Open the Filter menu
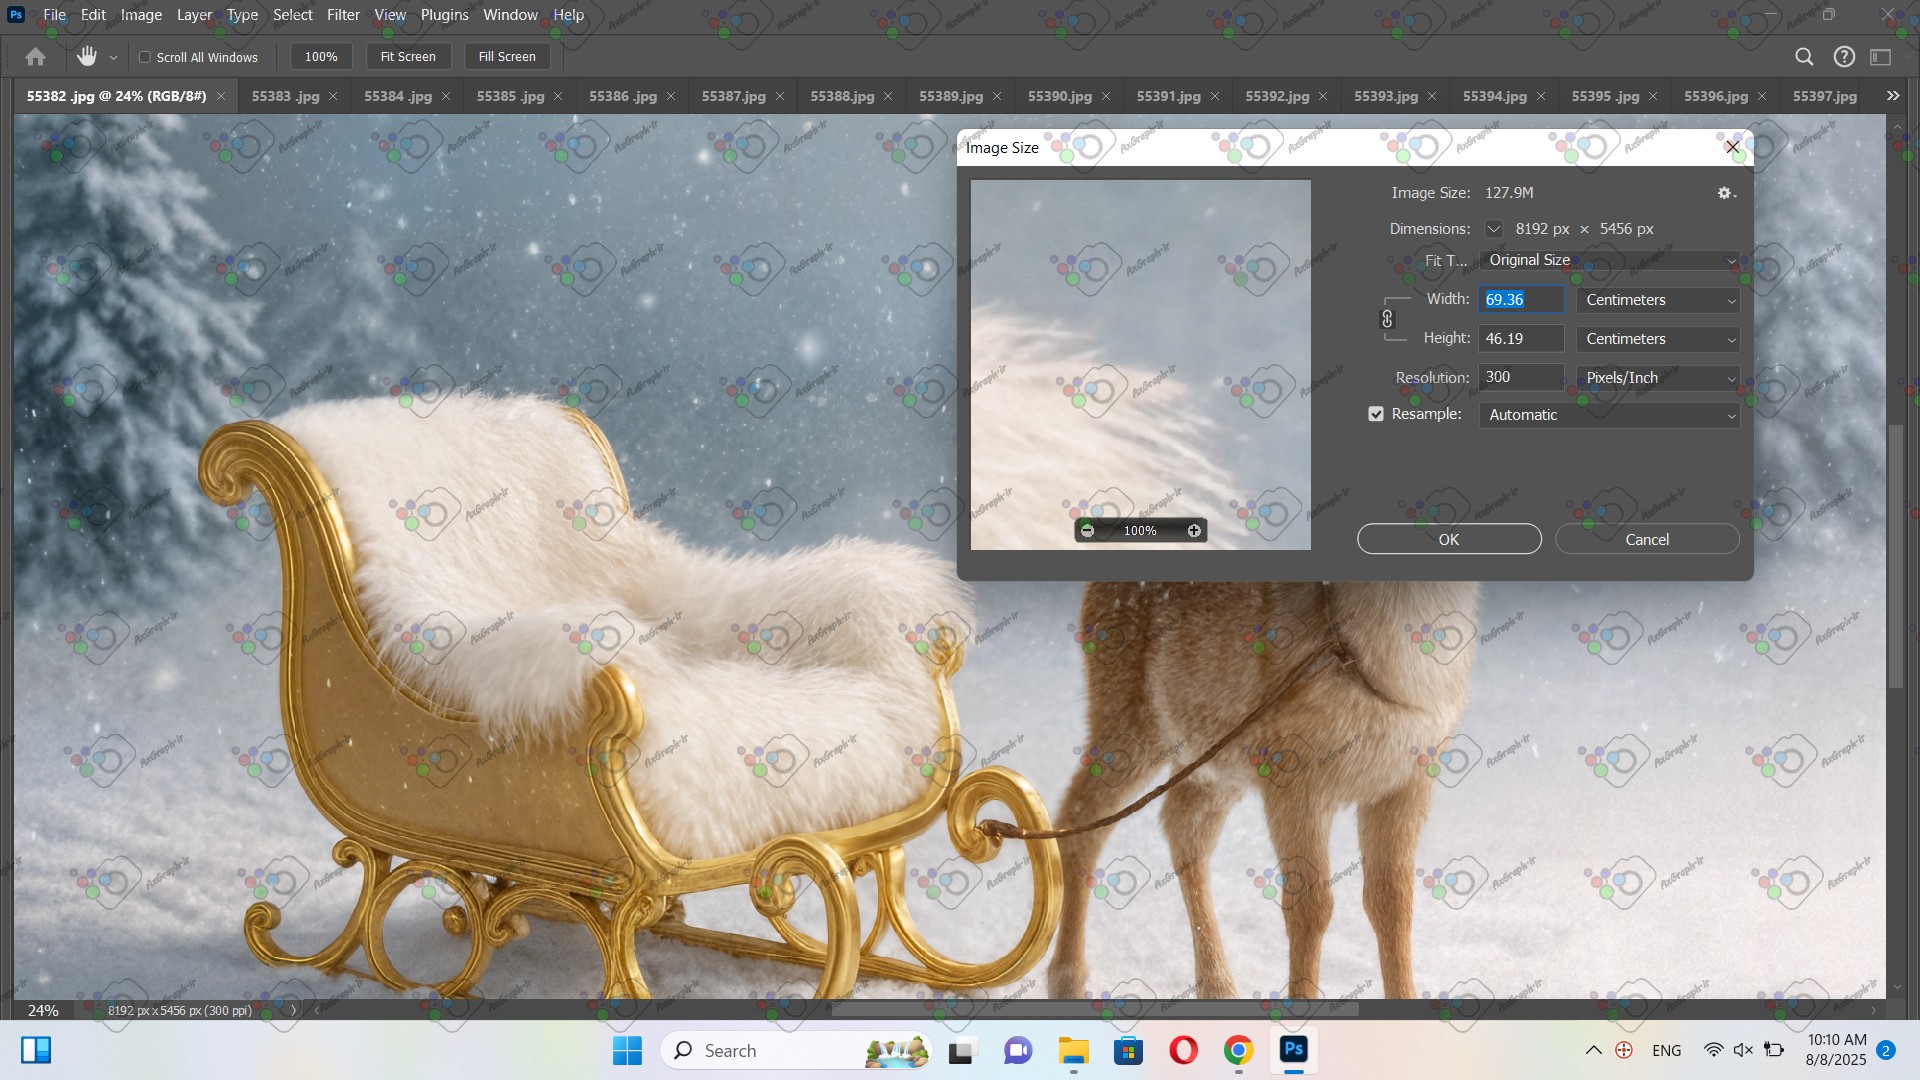Image resolution: width=1920 pixels, height=1080 pixels. coord(343,15)
